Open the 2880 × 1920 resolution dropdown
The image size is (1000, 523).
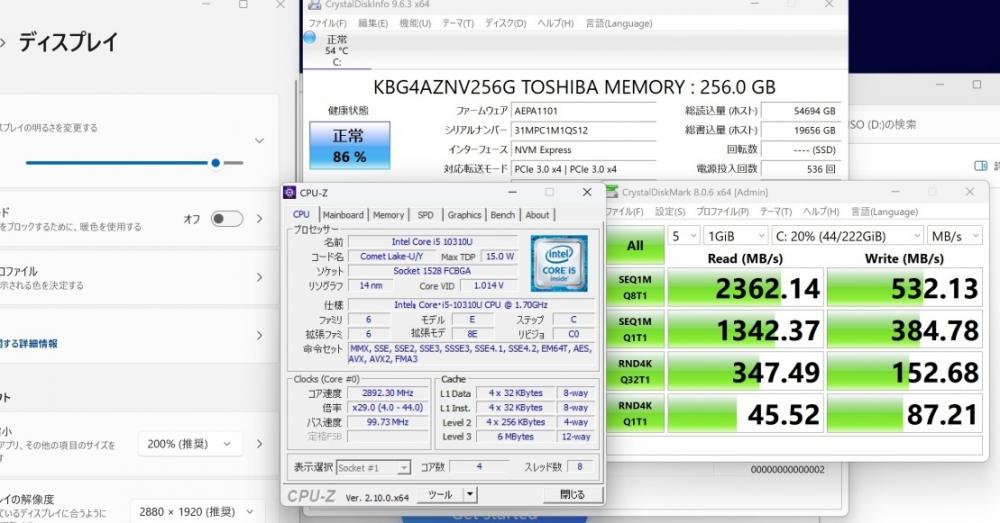tap(198, 512)
